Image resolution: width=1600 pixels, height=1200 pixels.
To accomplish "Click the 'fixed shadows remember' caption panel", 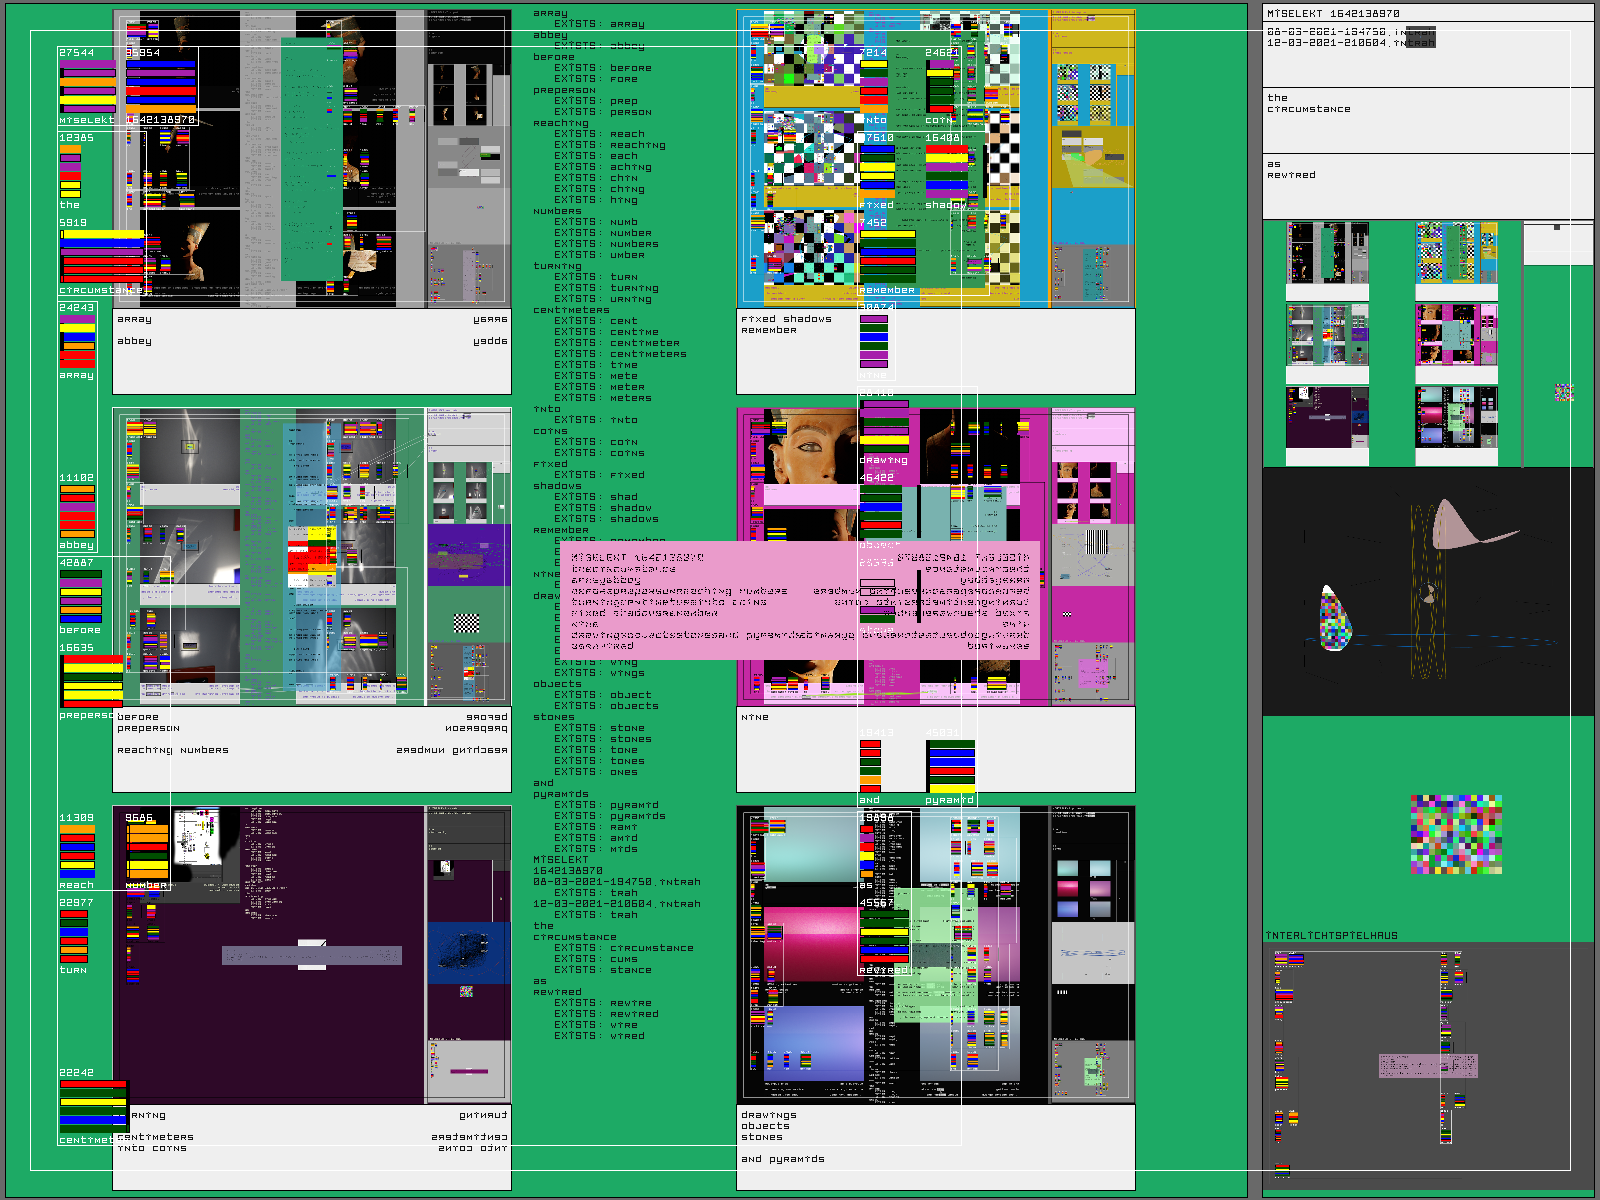I will click(x=935, y=351).
